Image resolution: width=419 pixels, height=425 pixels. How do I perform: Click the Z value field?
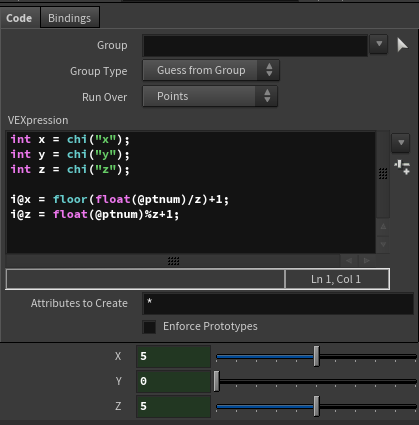coord(173,406)
